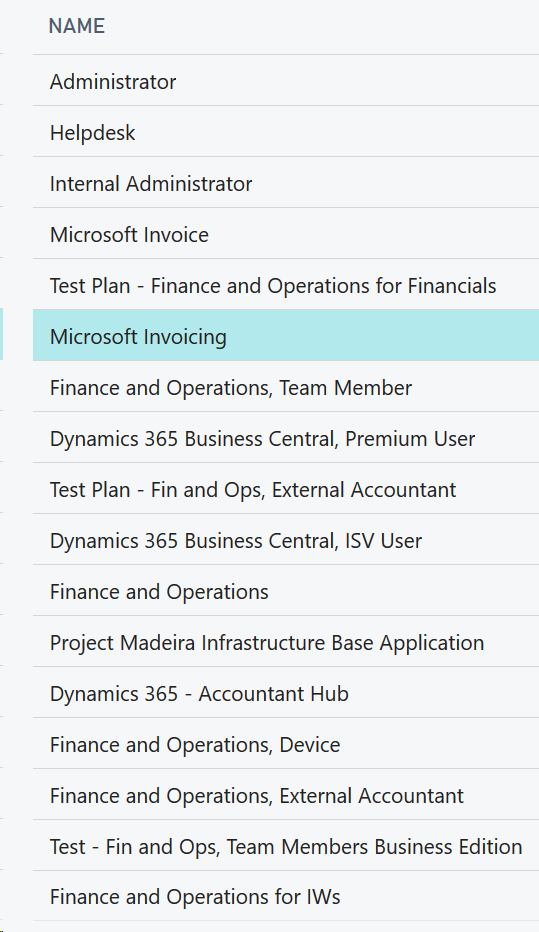The image size is (539, 932).
Task: Select Test Plan - Fin and Ops, External Accountant
Action: coord(286,489)
